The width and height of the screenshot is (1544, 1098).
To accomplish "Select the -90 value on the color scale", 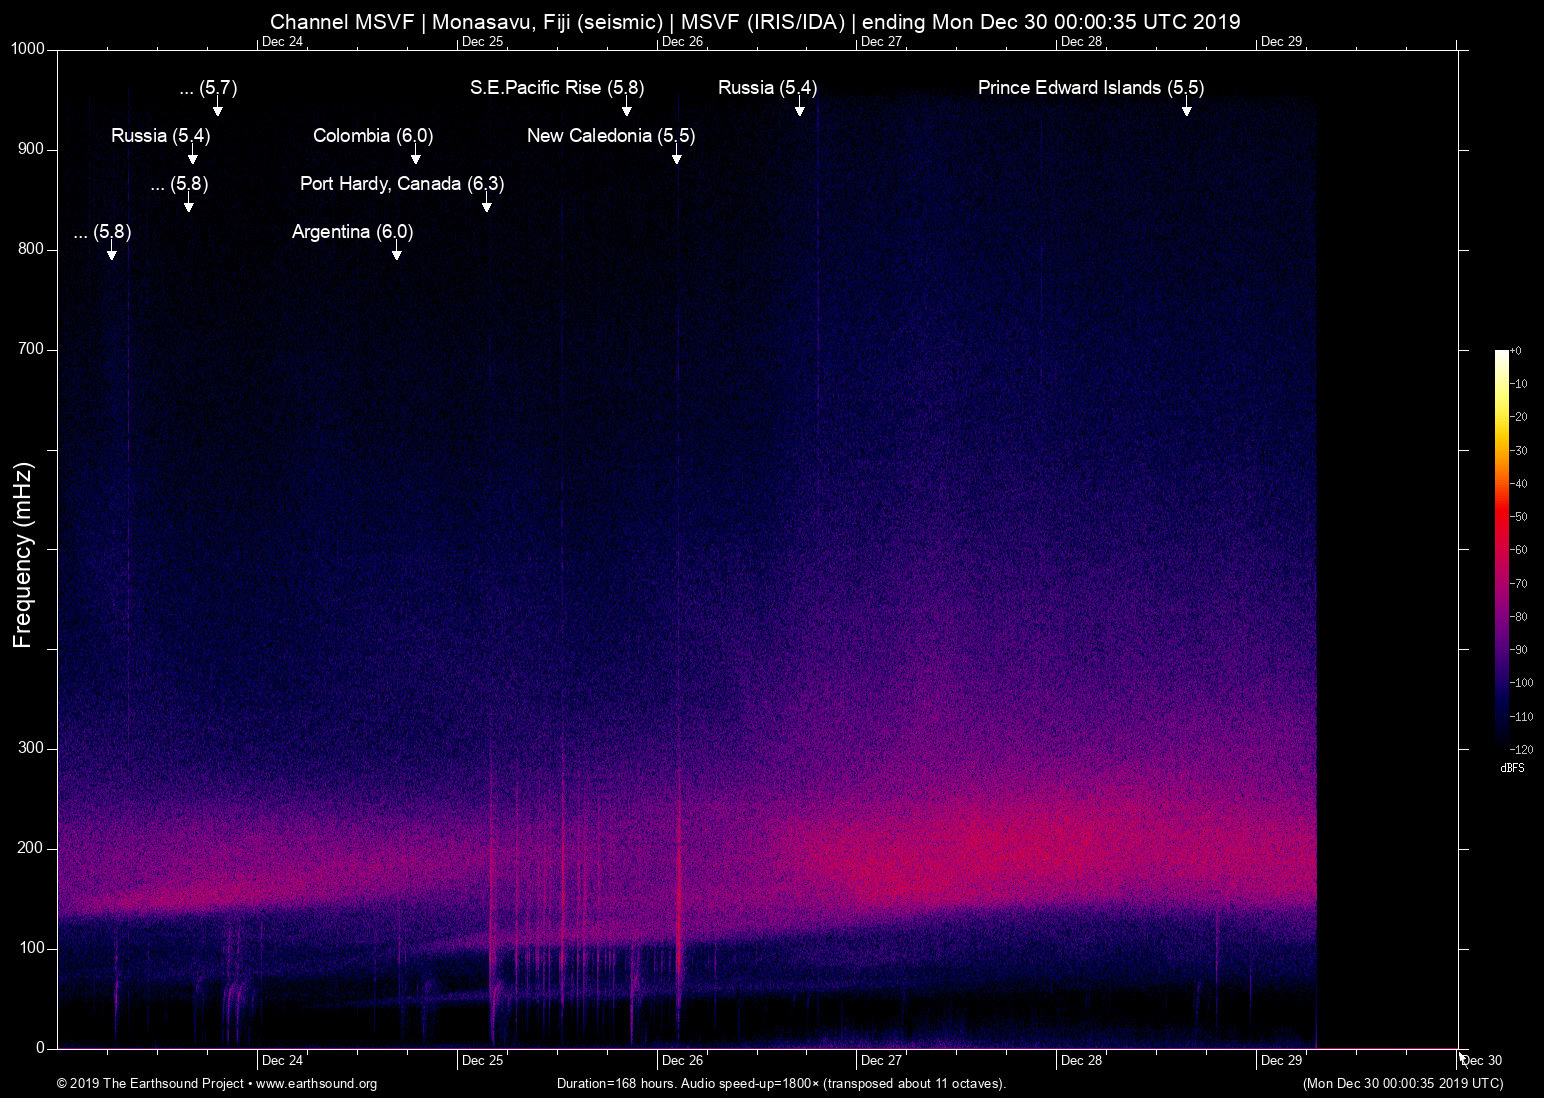I will (x=1519, y=650).
